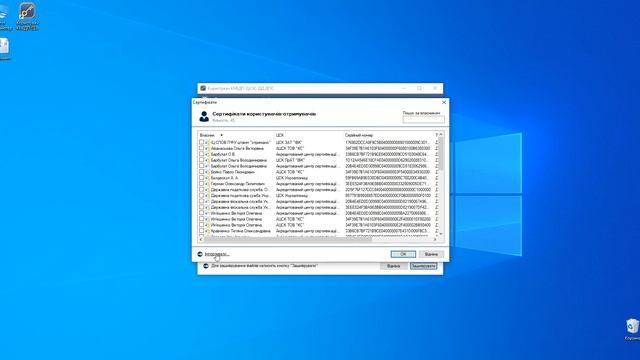The height and width of the screenshot is (360, 640).
Task: Click right arrow of horizontal list scrollbar
Action: tap(435, 239)
